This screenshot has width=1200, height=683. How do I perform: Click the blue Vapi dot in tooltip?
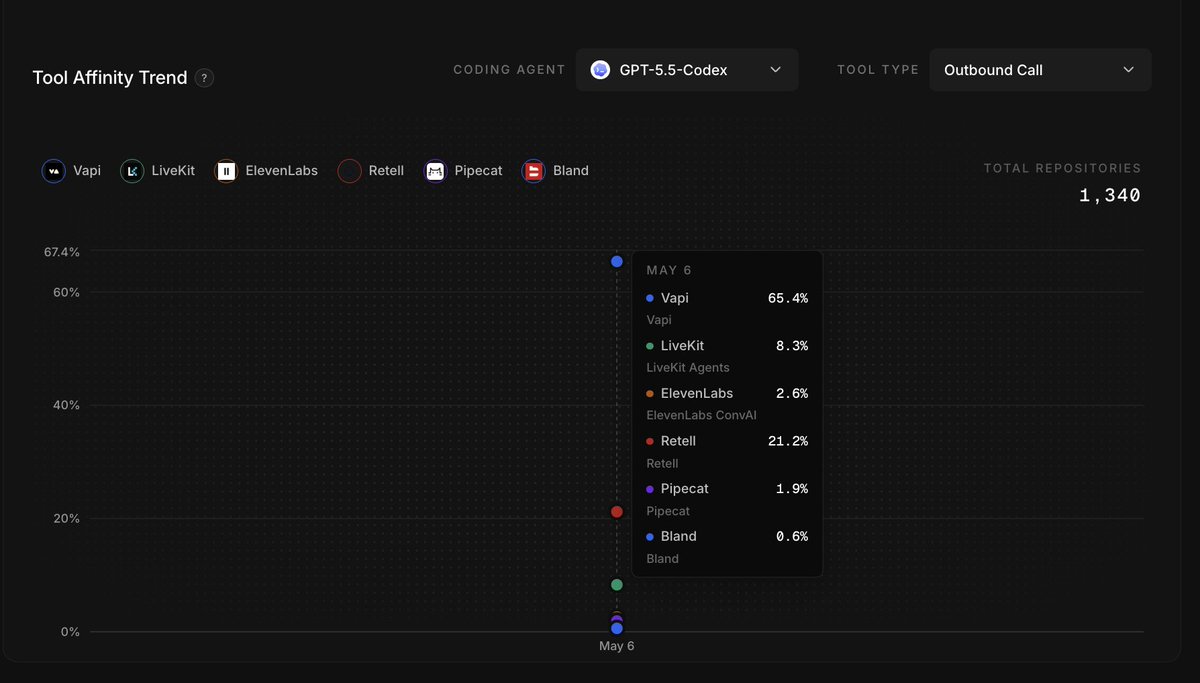[650, 298]
